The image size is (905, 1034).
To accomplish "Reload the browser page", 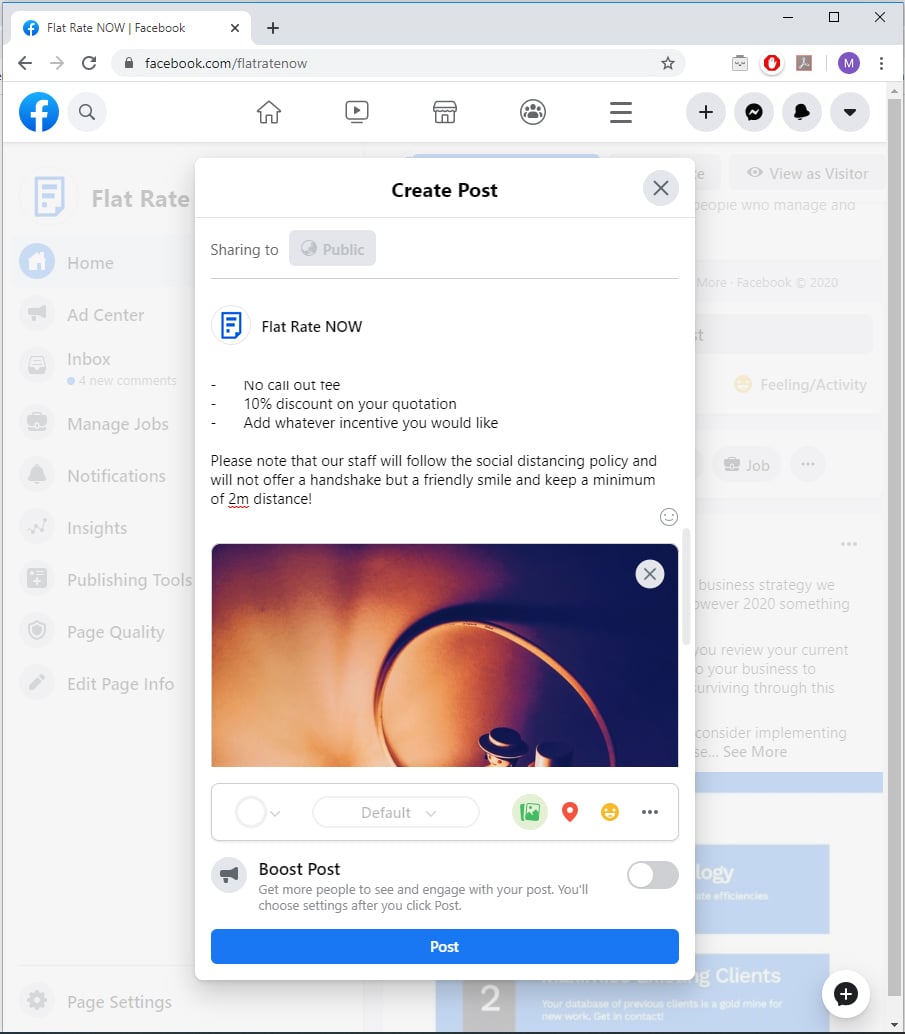I will click(x=89, y=63).
